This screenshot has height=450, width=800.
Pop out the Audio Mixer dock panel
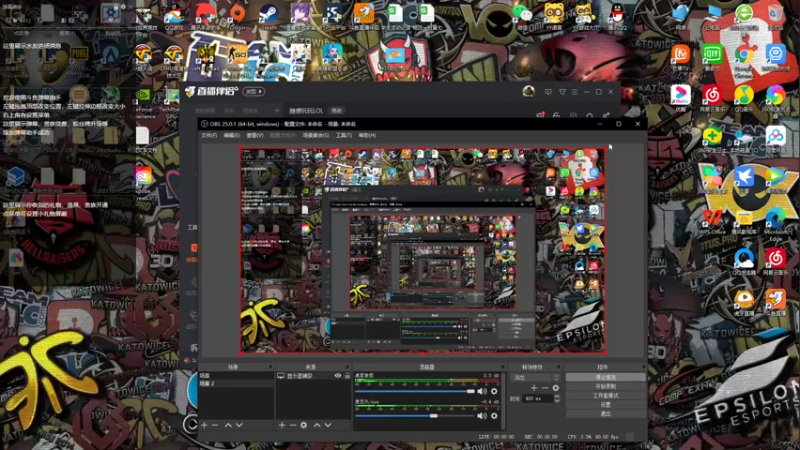click(x=503, y=367)
